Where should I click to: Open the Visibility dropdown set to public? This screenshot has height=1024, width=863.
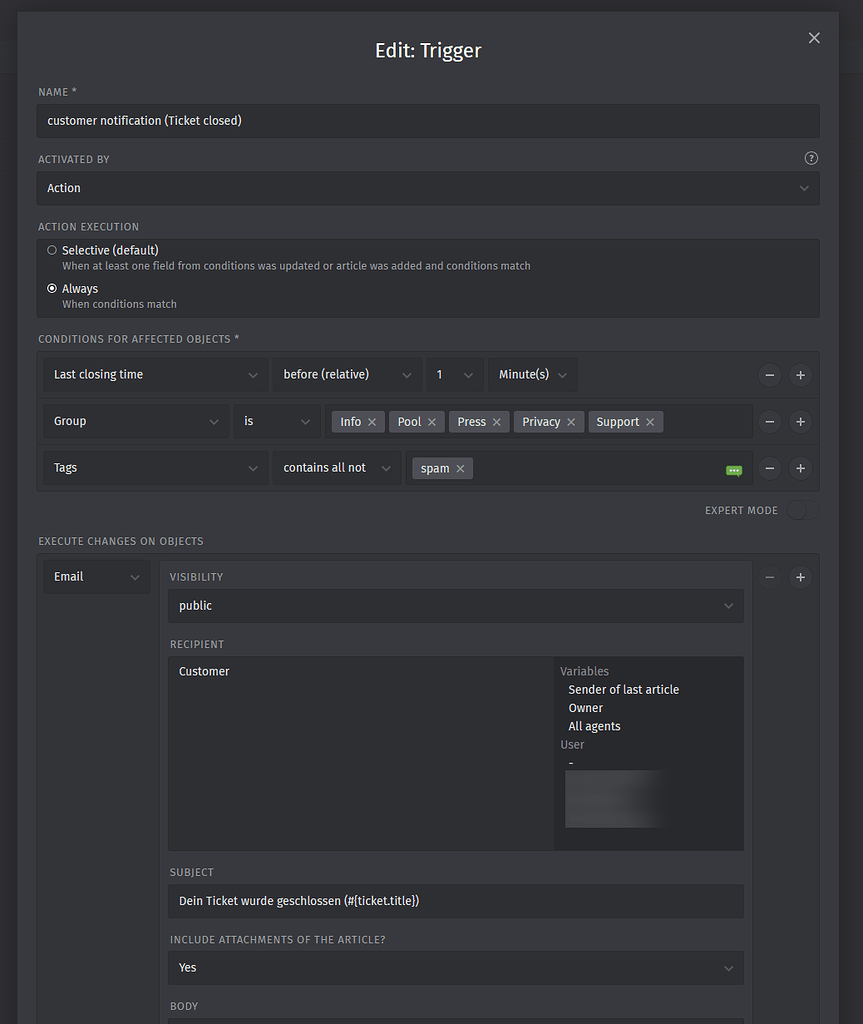456,606
